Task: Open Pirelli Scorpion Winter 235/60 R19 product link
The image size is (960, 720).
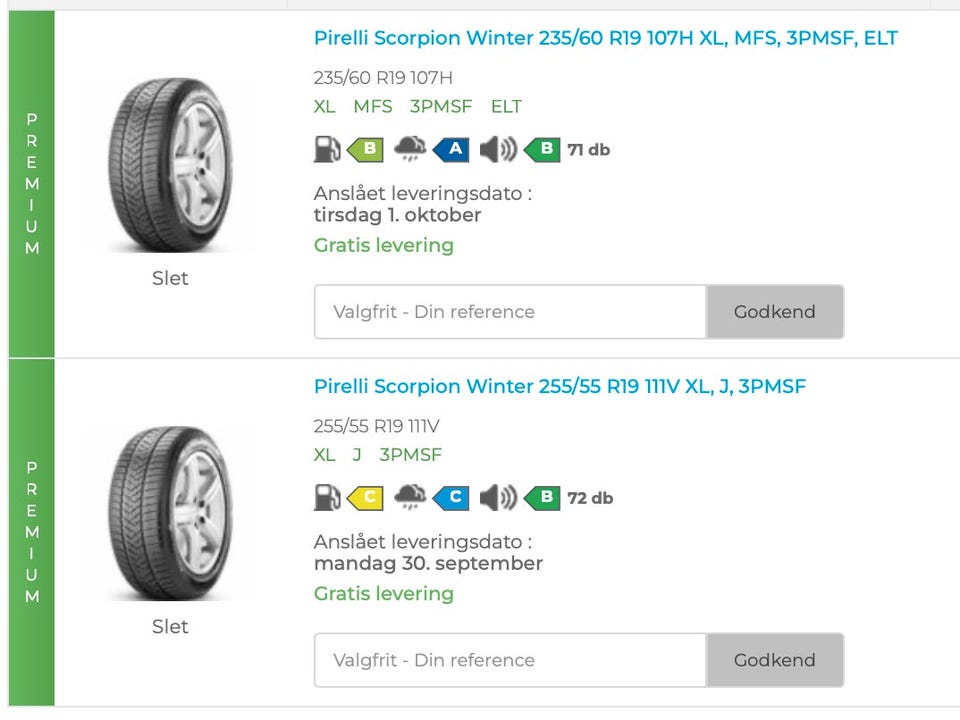Action: (605, 38)
